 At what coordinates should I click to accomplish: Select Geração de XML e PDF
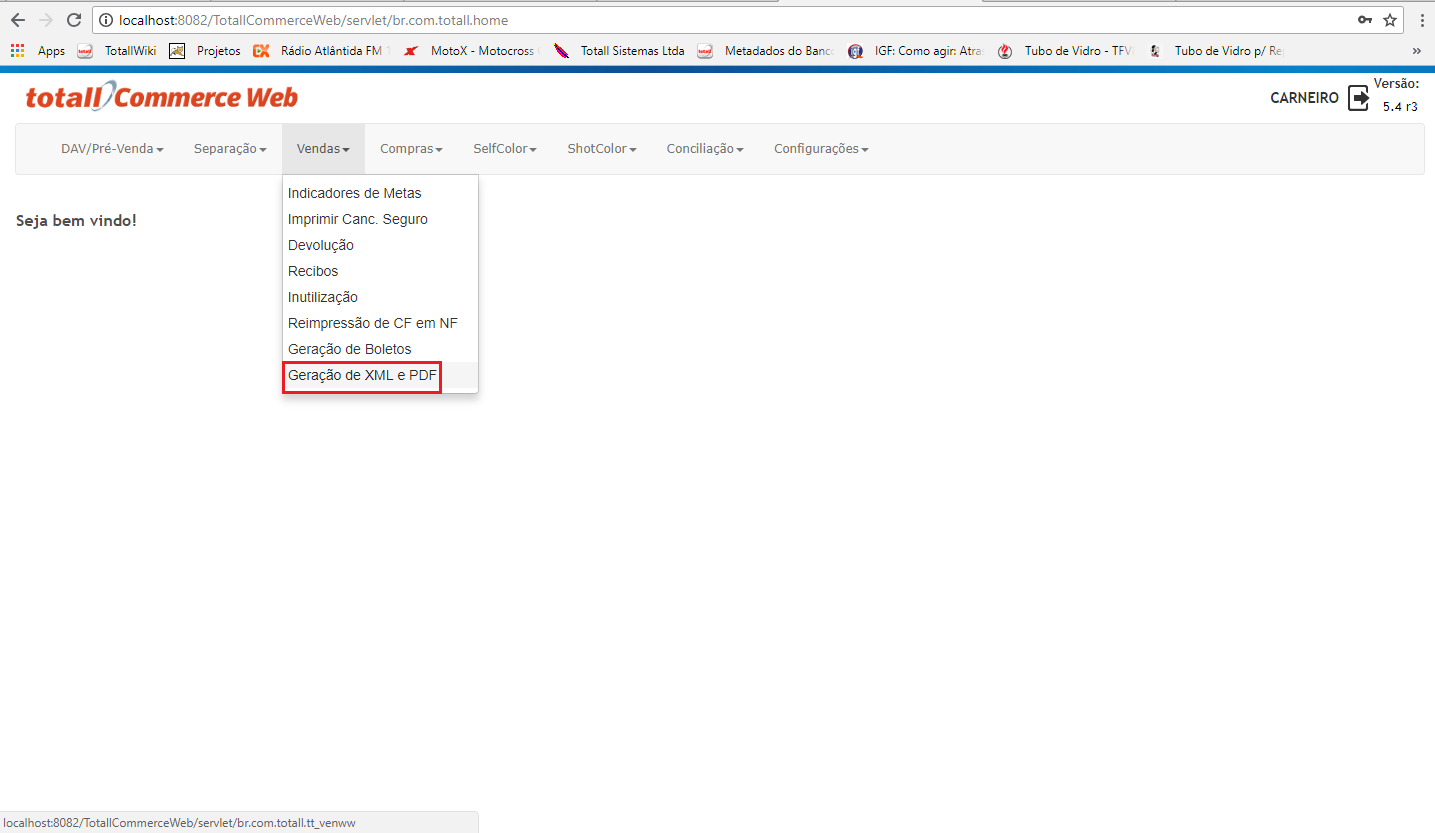(x=380, y=375)
